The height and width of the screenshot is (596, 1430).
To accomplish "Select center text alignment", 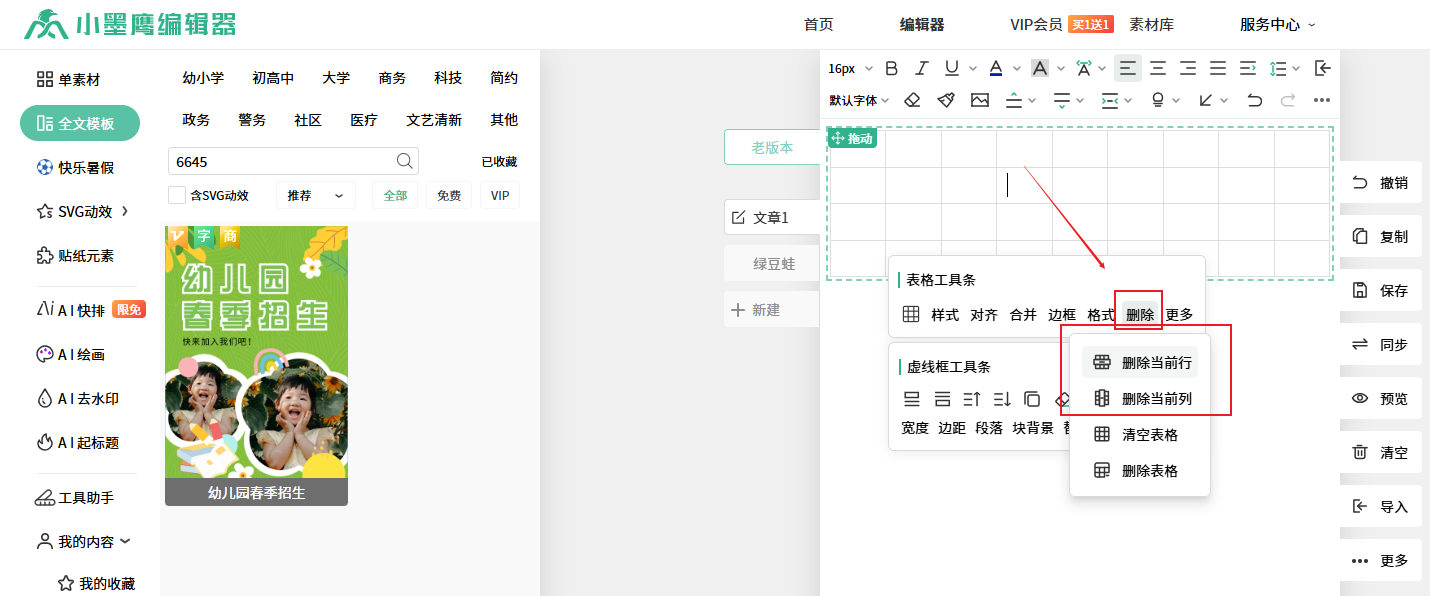I will (x=1158, y=68).
